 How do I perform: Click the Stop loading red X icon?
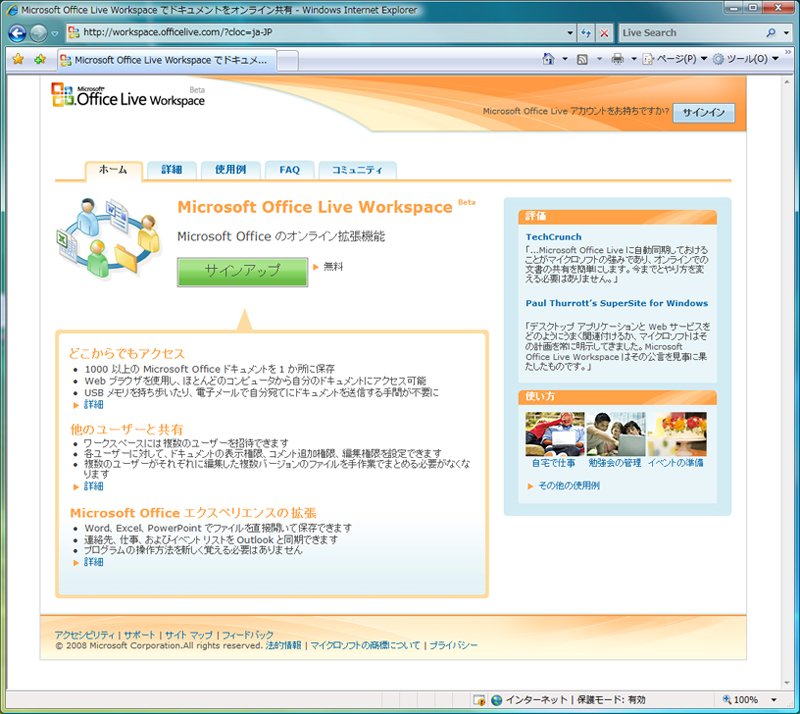604,33
